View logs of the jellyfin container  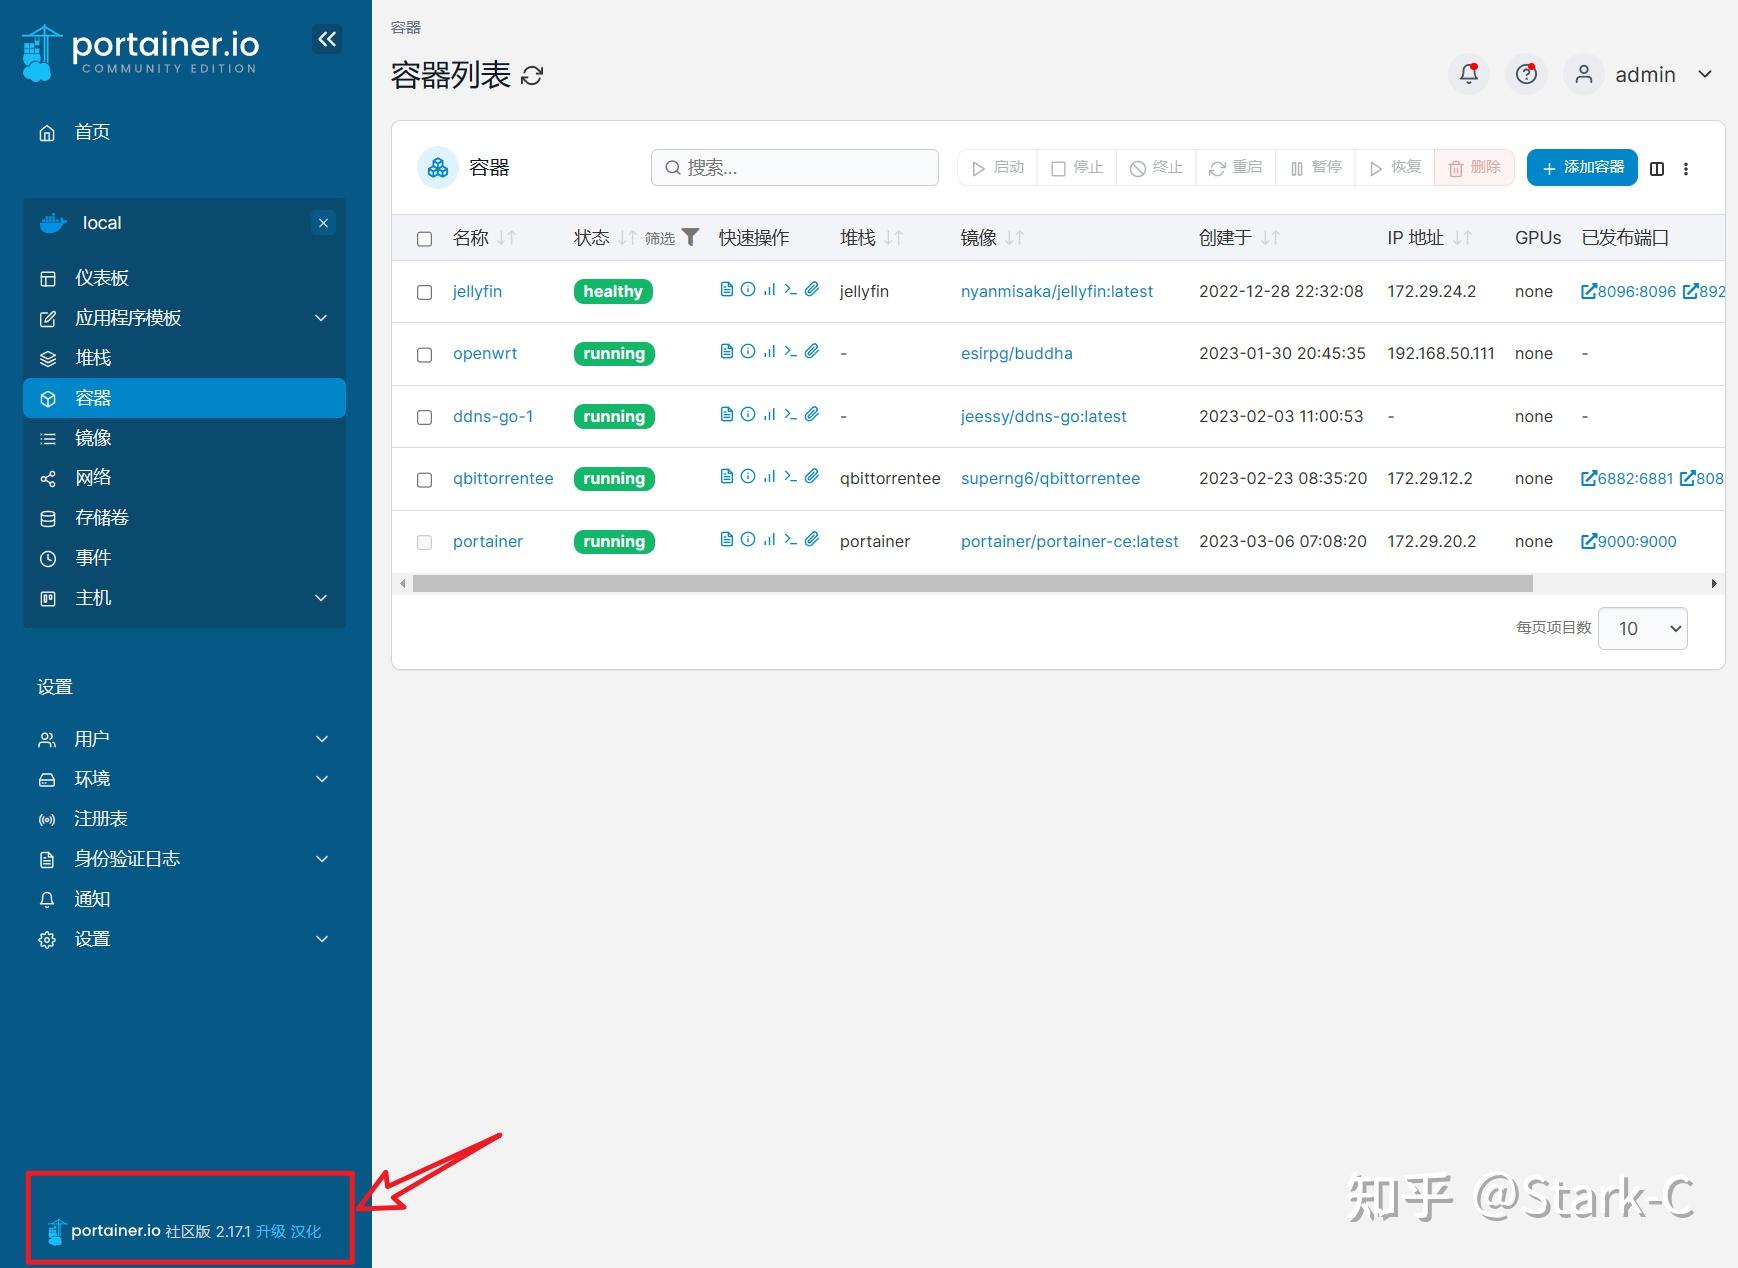pyautogui.click(x=726, y=289)
